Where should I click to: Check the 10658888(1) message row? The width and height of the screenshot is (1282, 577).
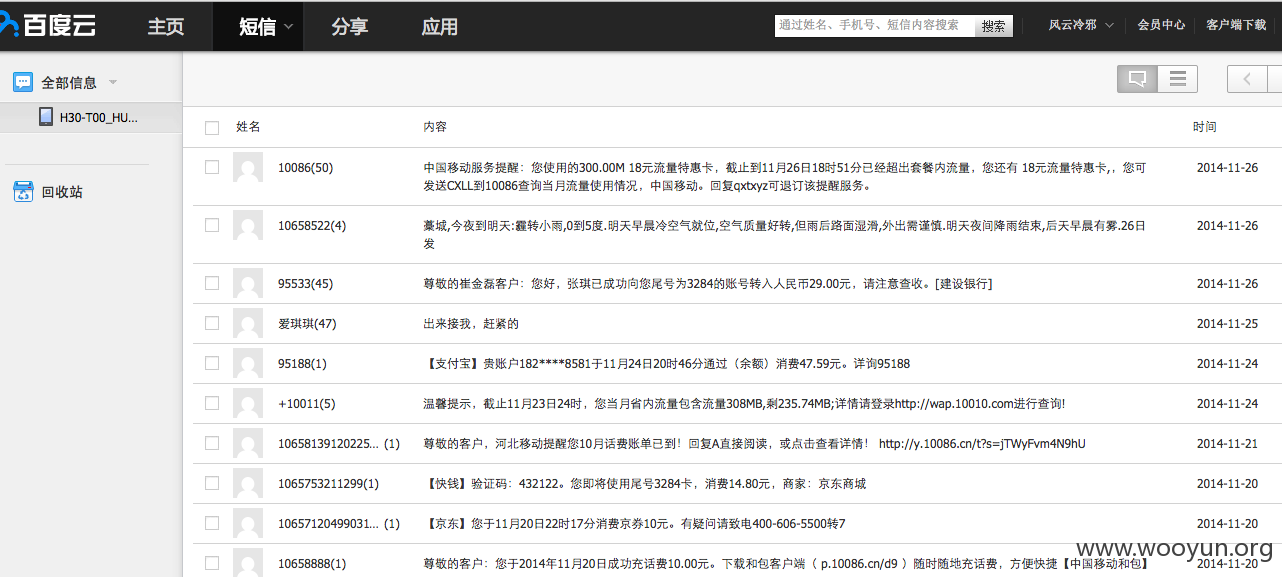tap(212, 563)
